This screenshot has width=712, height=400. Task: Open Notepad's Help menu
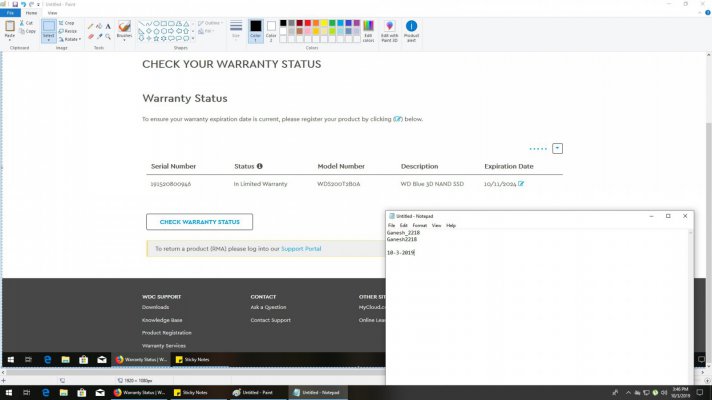451,226
